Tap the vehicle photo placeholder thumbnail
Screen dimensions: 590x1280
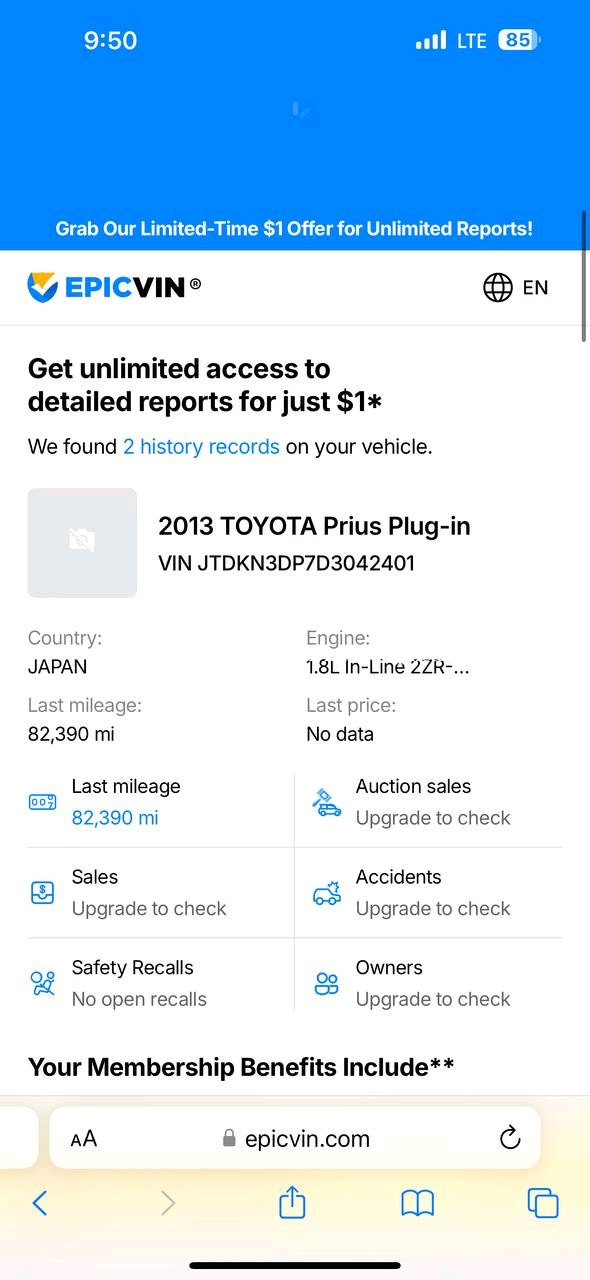click(82, 543)
